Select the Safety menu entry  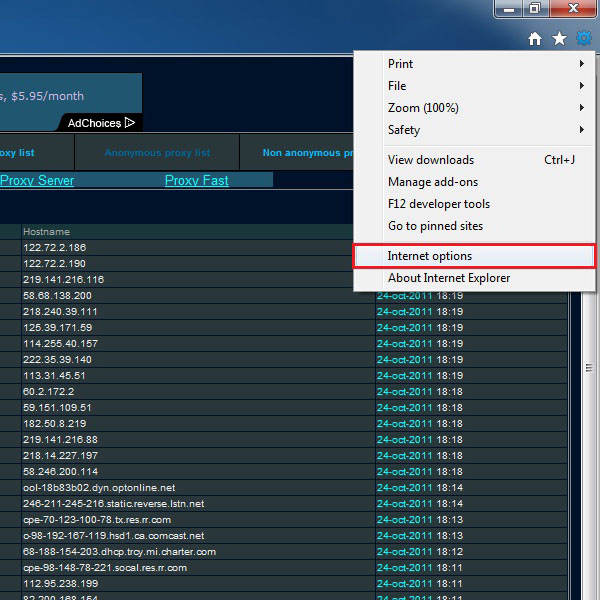click(474, 130)
